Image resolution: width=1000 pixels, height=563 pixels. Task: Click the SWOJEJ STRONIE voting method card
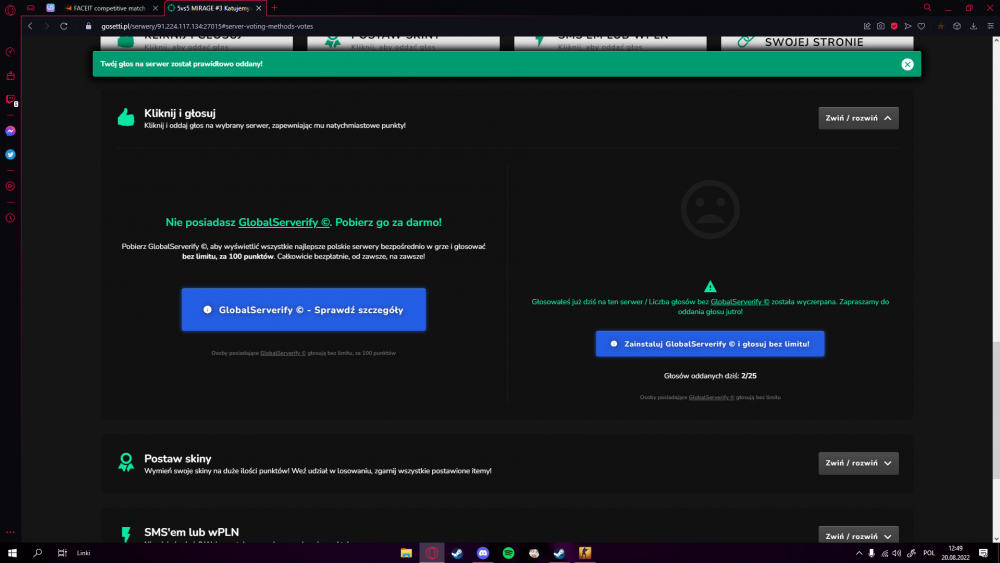pyautogui.click(x=817, y=42)
